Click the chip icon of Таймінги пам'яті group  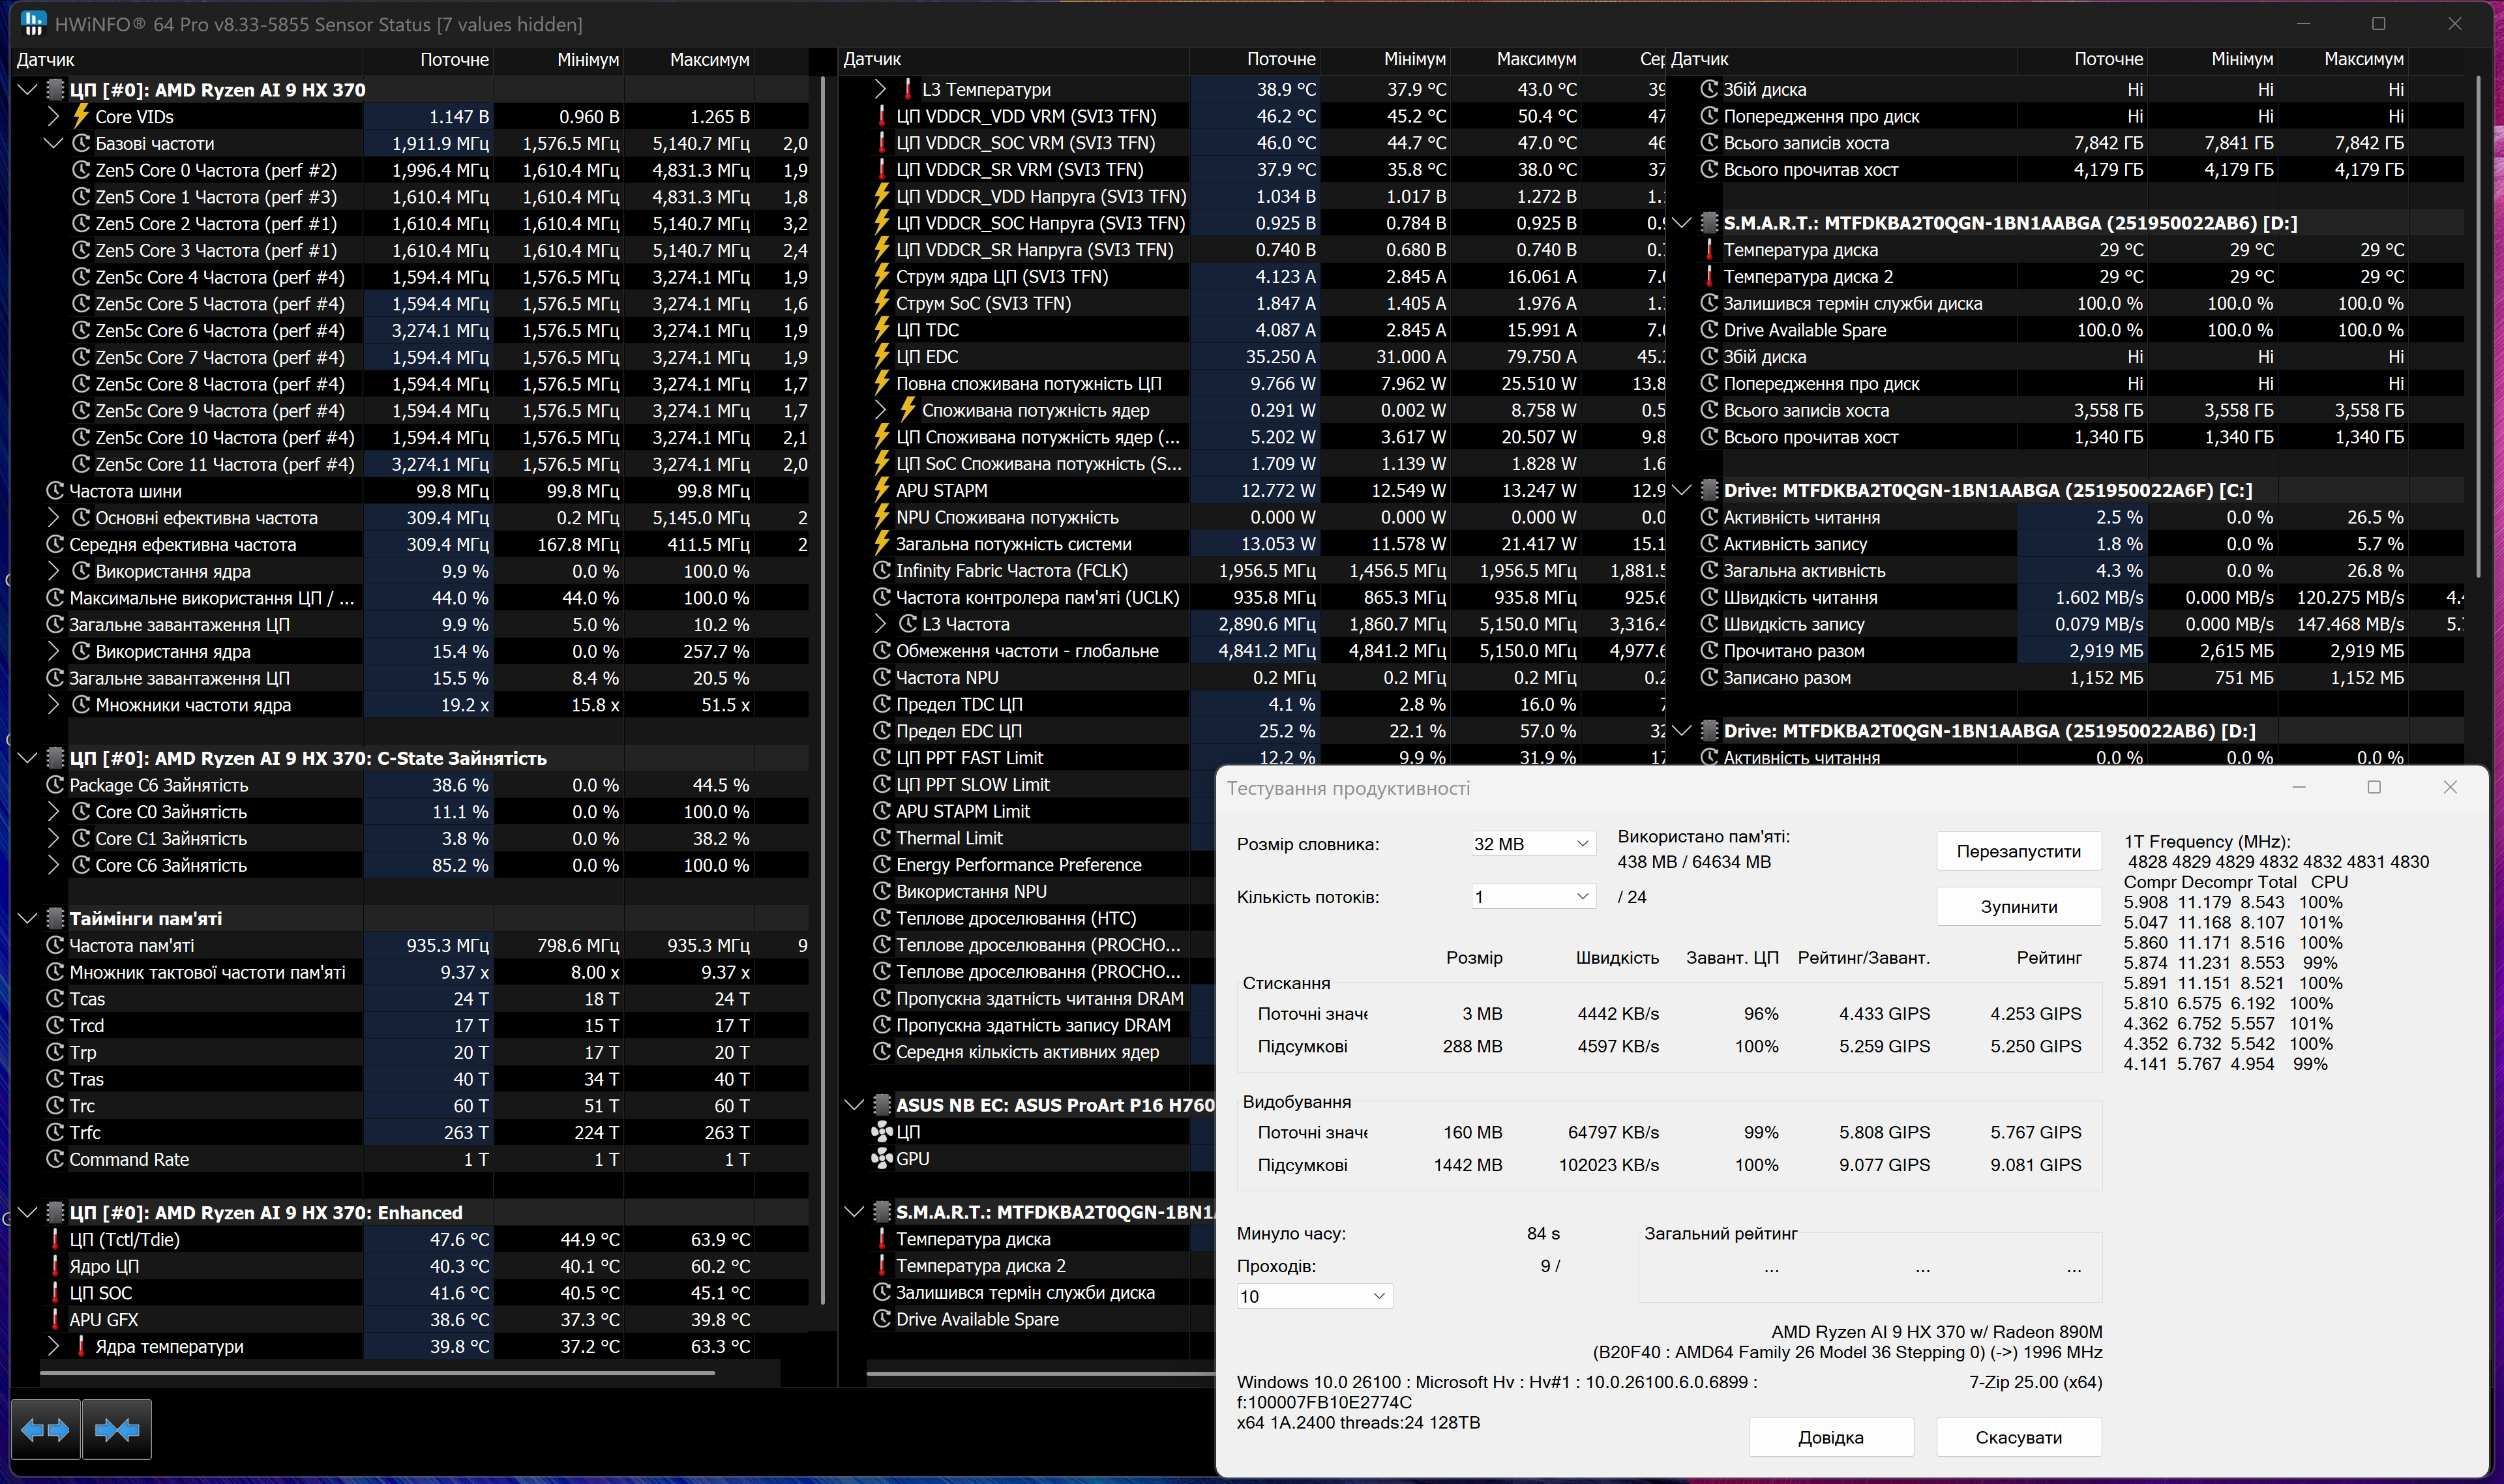tap(56, 918)
